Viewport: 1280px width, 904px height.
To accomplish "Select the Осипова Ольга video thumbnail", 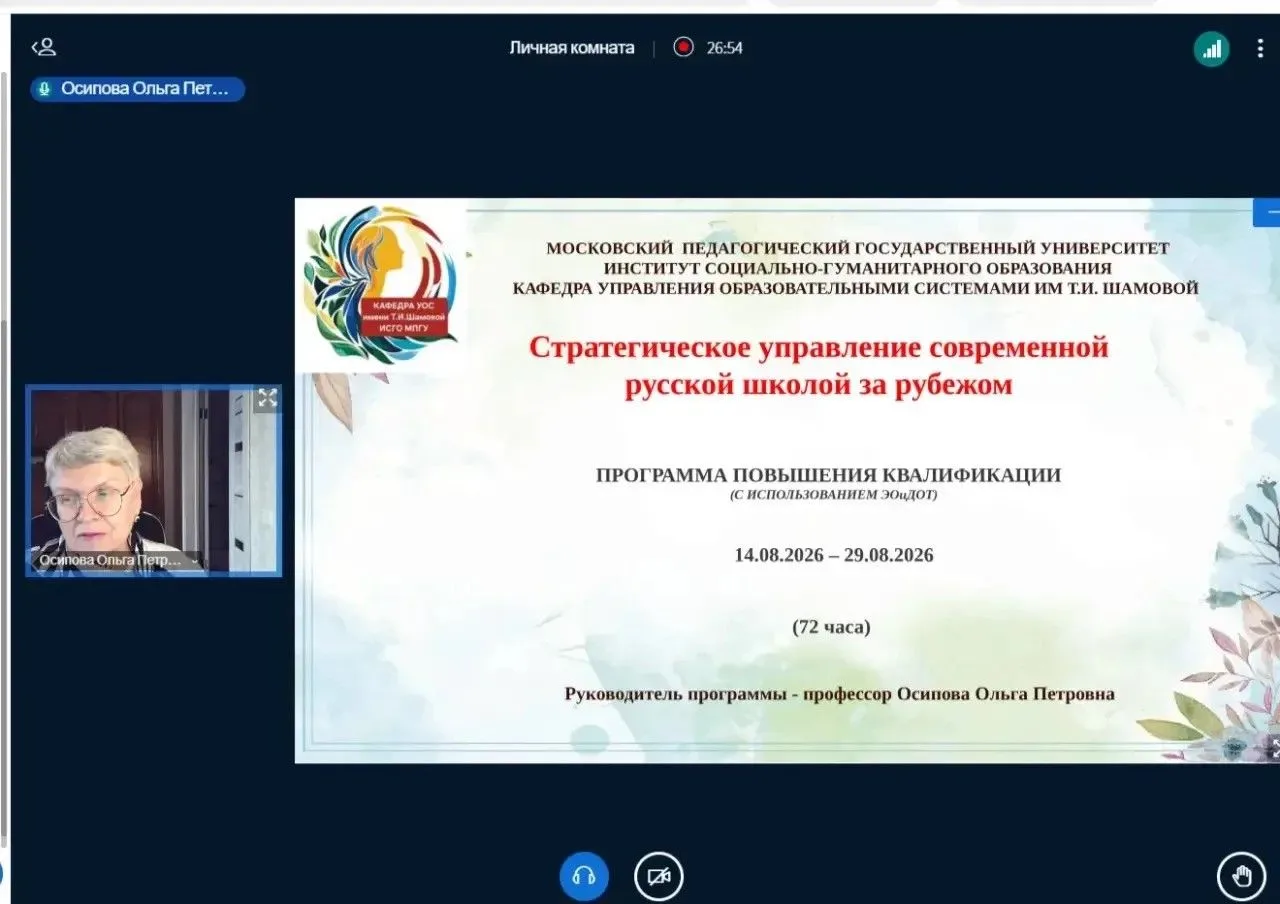I will [153, 481].
